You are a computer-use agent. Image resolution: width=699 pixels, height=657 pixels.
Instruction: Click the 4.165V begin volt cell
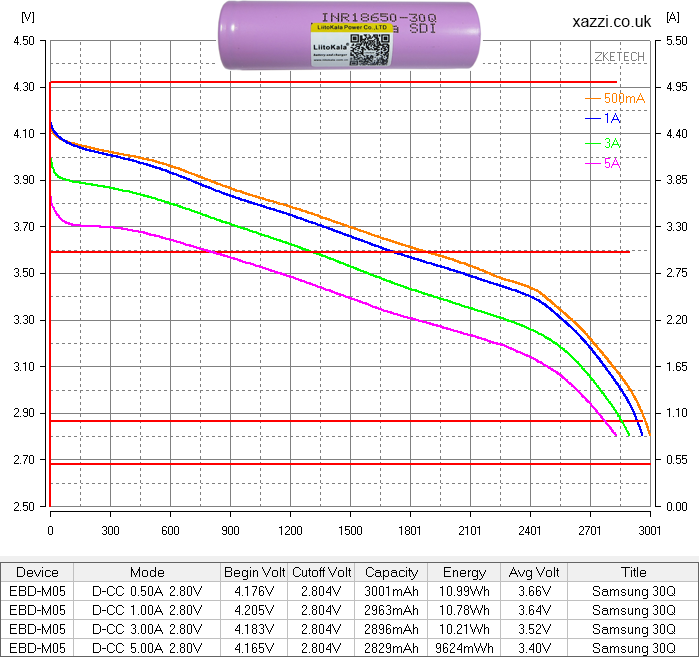point(255,648)
